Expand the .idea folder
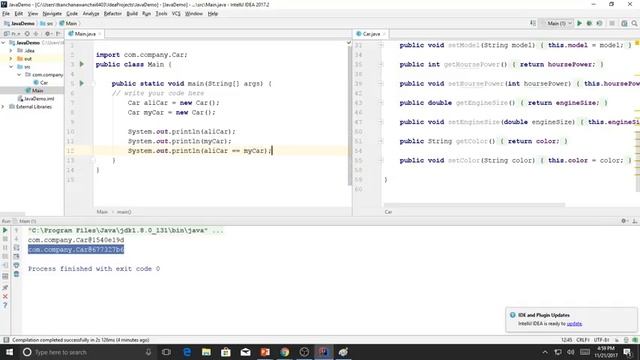 pos(11,51)
